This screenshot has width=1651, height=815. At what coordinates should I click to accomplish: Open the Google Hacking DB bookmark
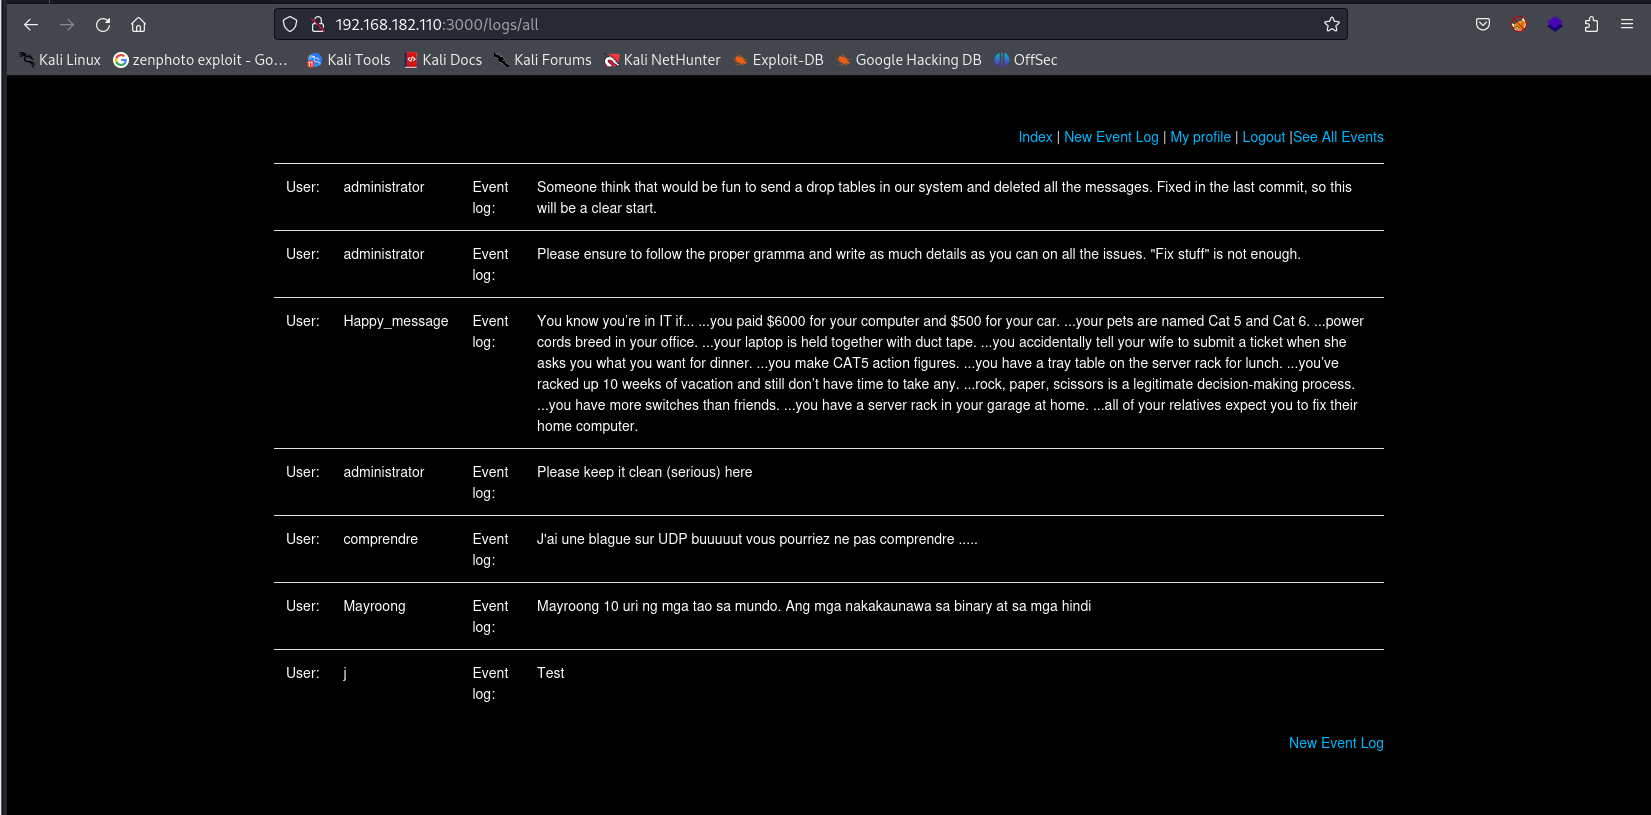coord(909,60)
